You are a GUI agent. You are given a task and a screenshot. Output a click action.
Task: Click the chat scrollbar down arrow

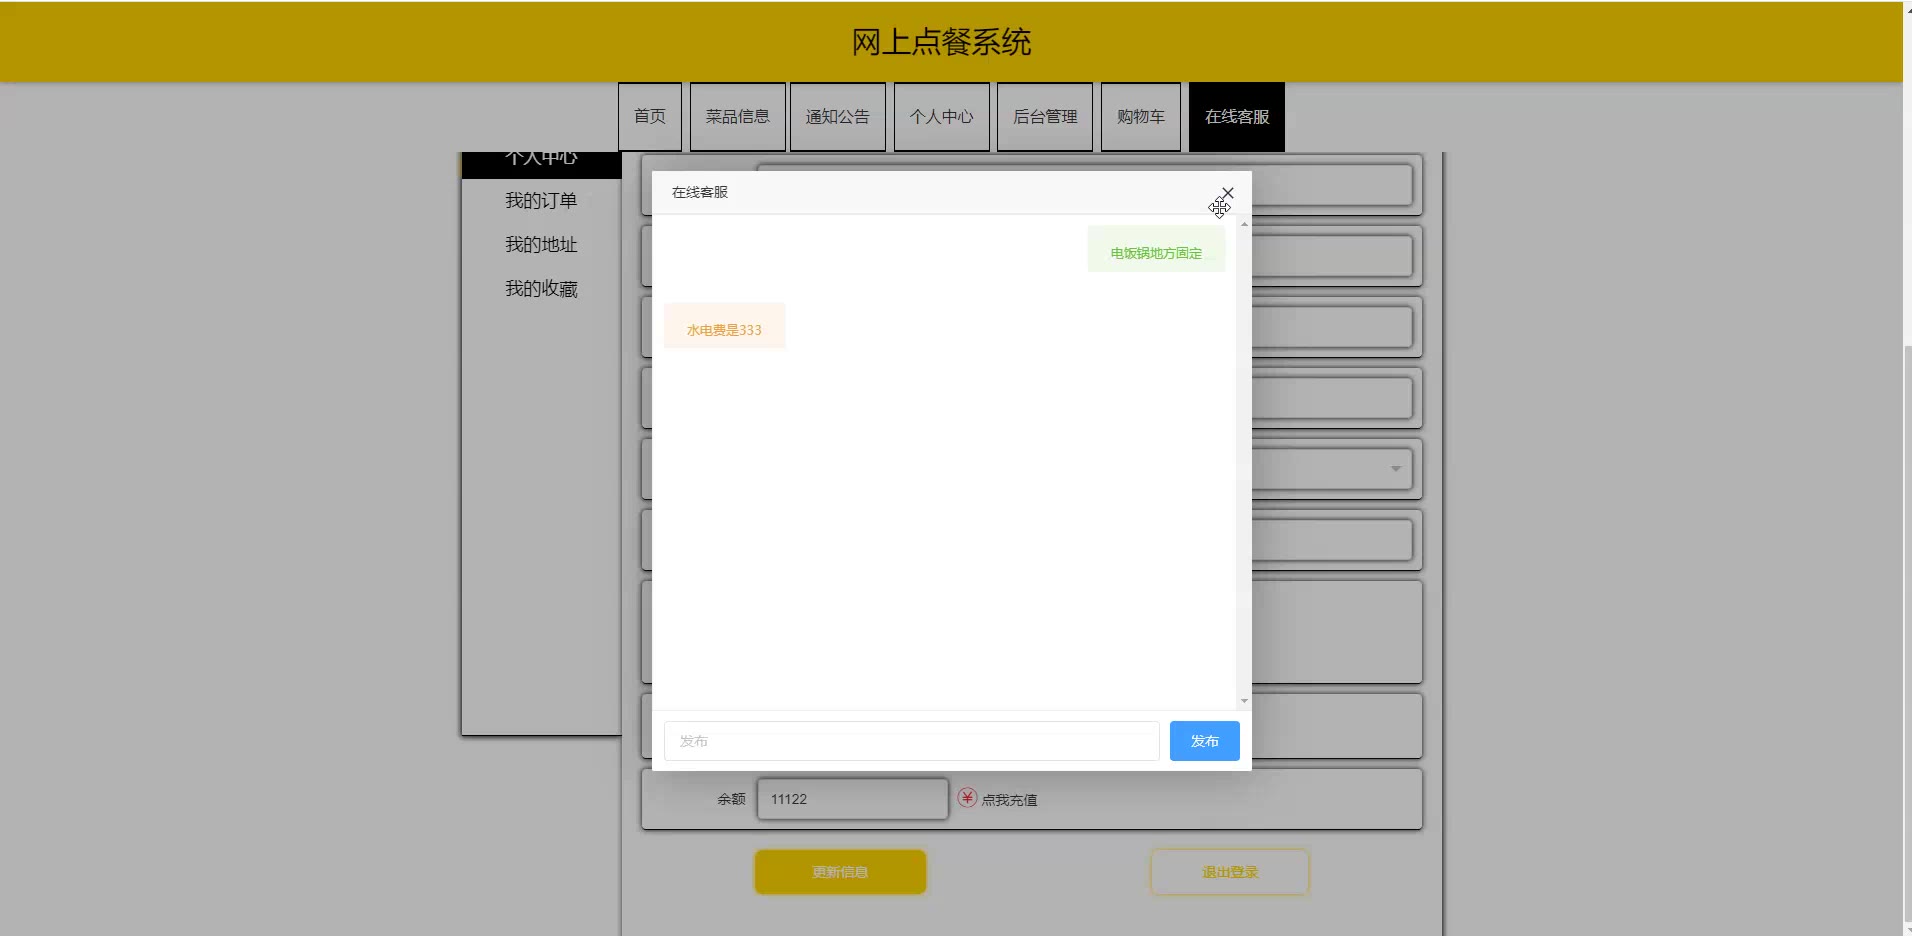point(1244,701)
